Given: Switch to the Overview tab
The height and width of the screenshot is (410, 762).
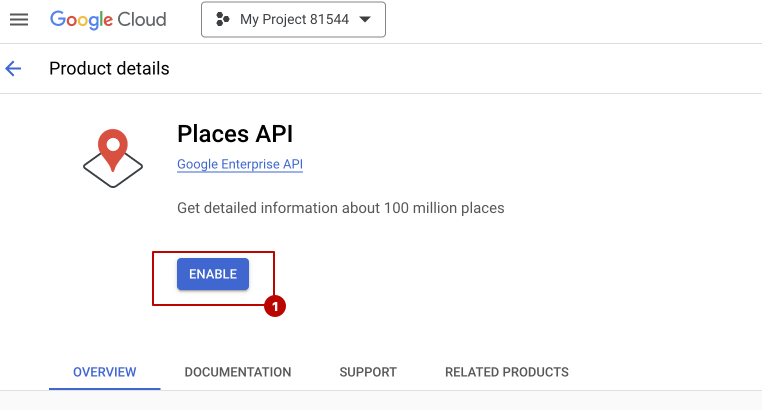Looking at the screenshot, I should pos(104,372).
